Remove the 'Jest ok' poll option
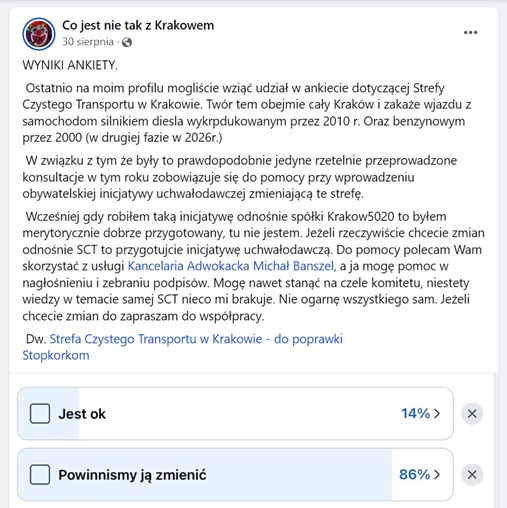 point(472,414)
